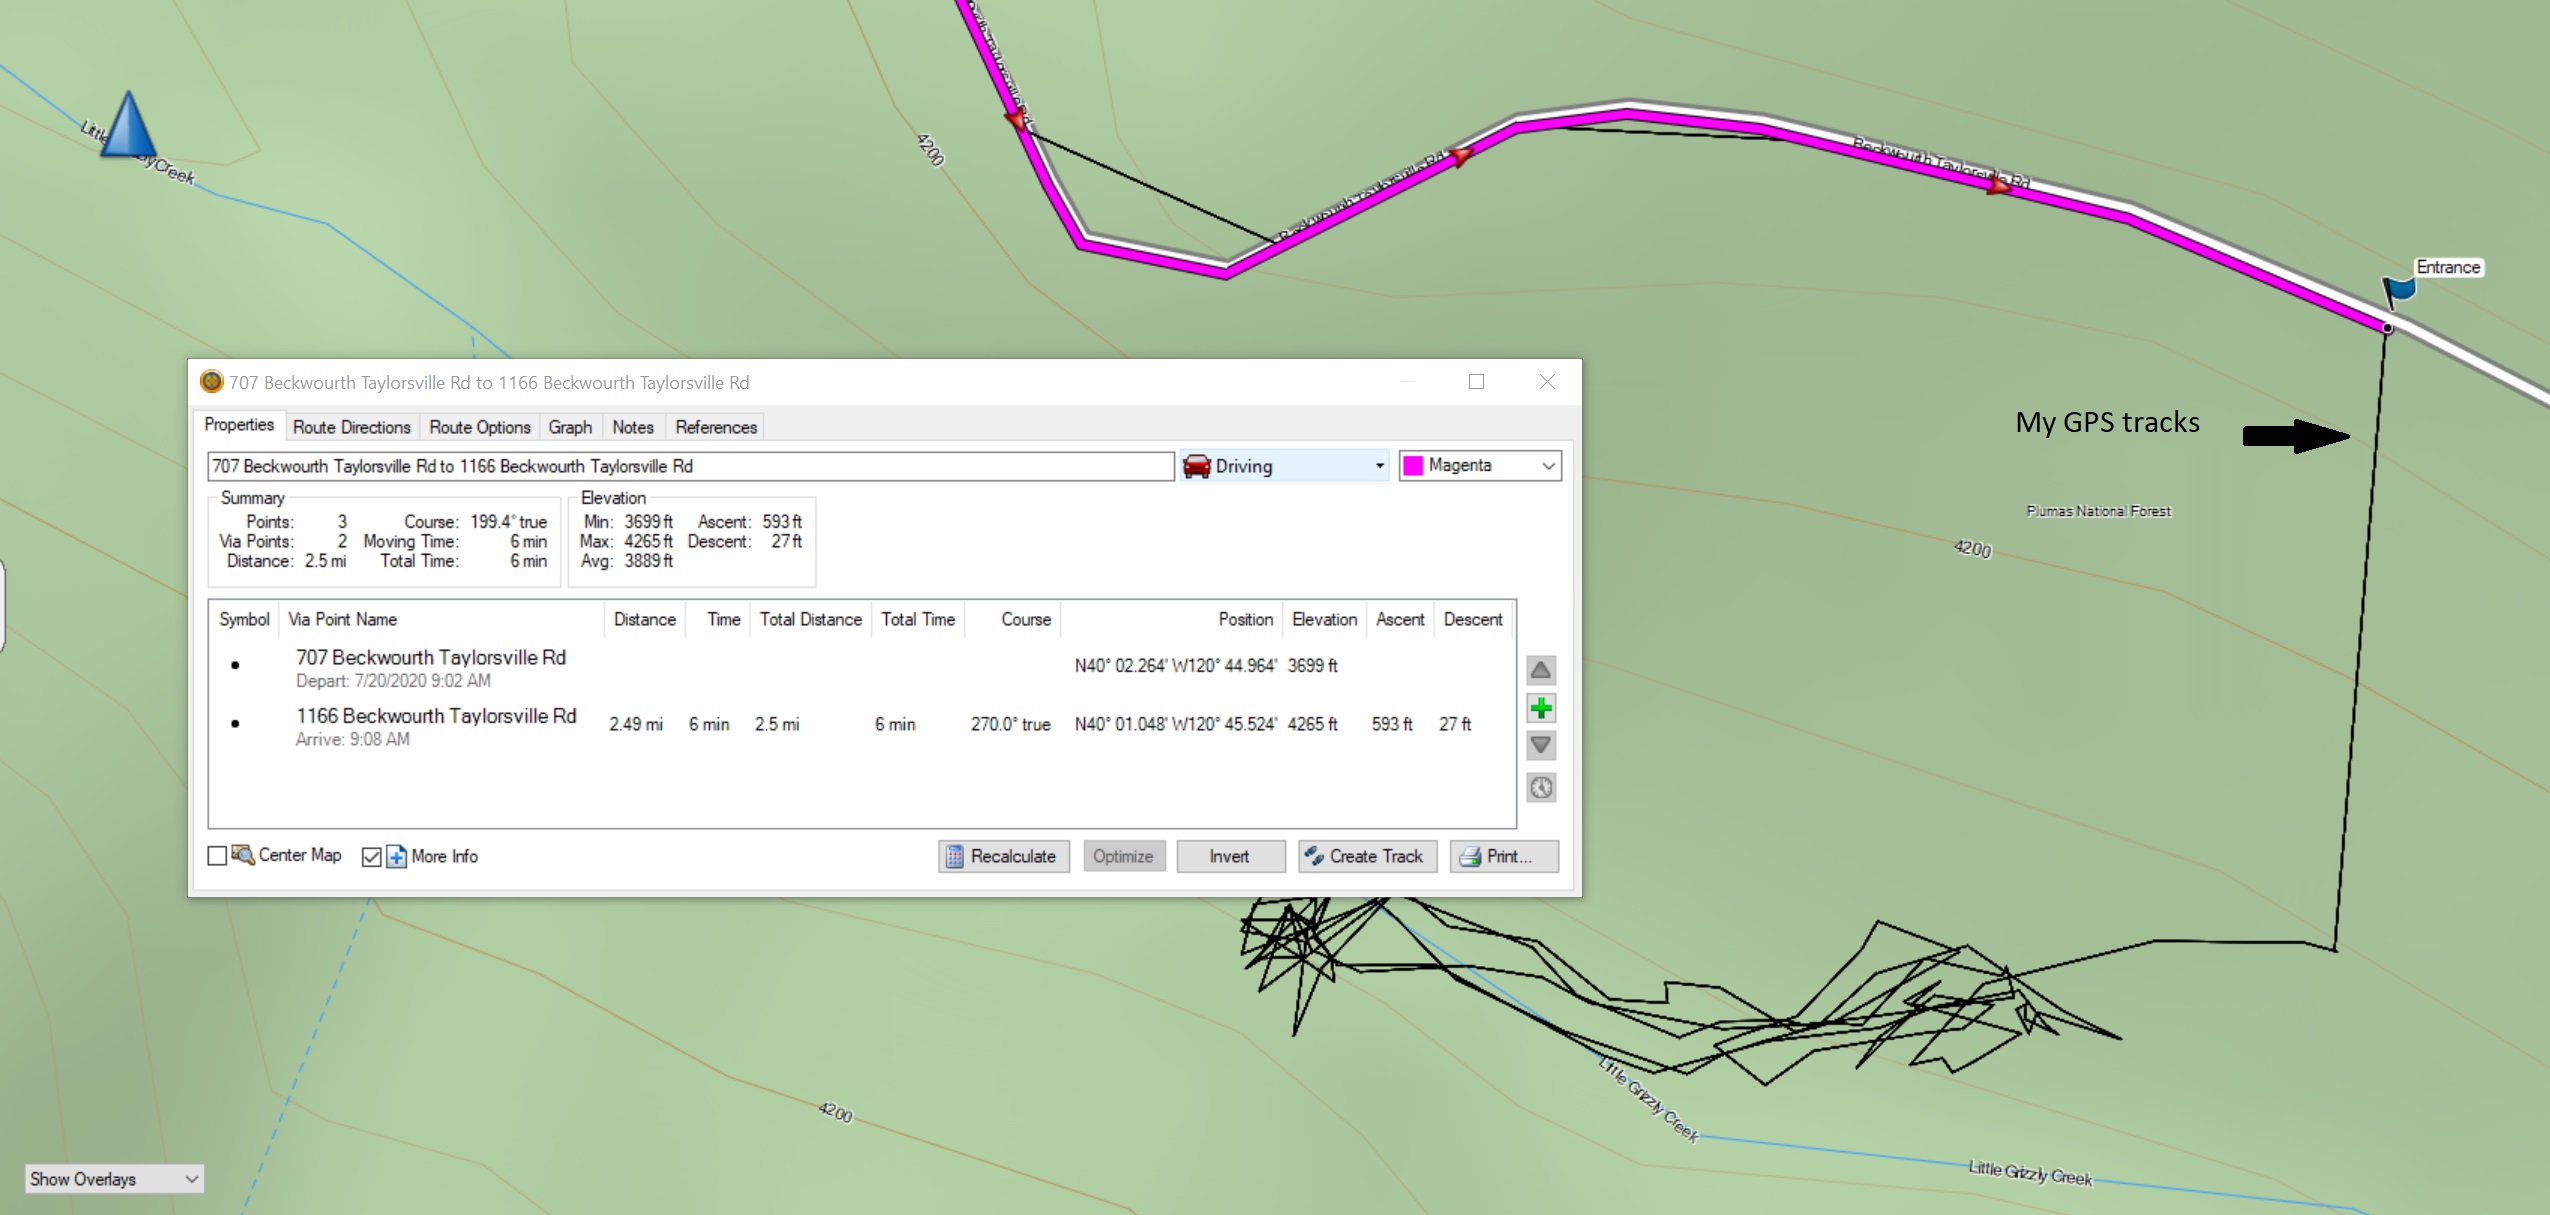Open the Graph tab
Image resolution: width=2550 pixels, height=1215 pixels.
[x=570, y=427]
